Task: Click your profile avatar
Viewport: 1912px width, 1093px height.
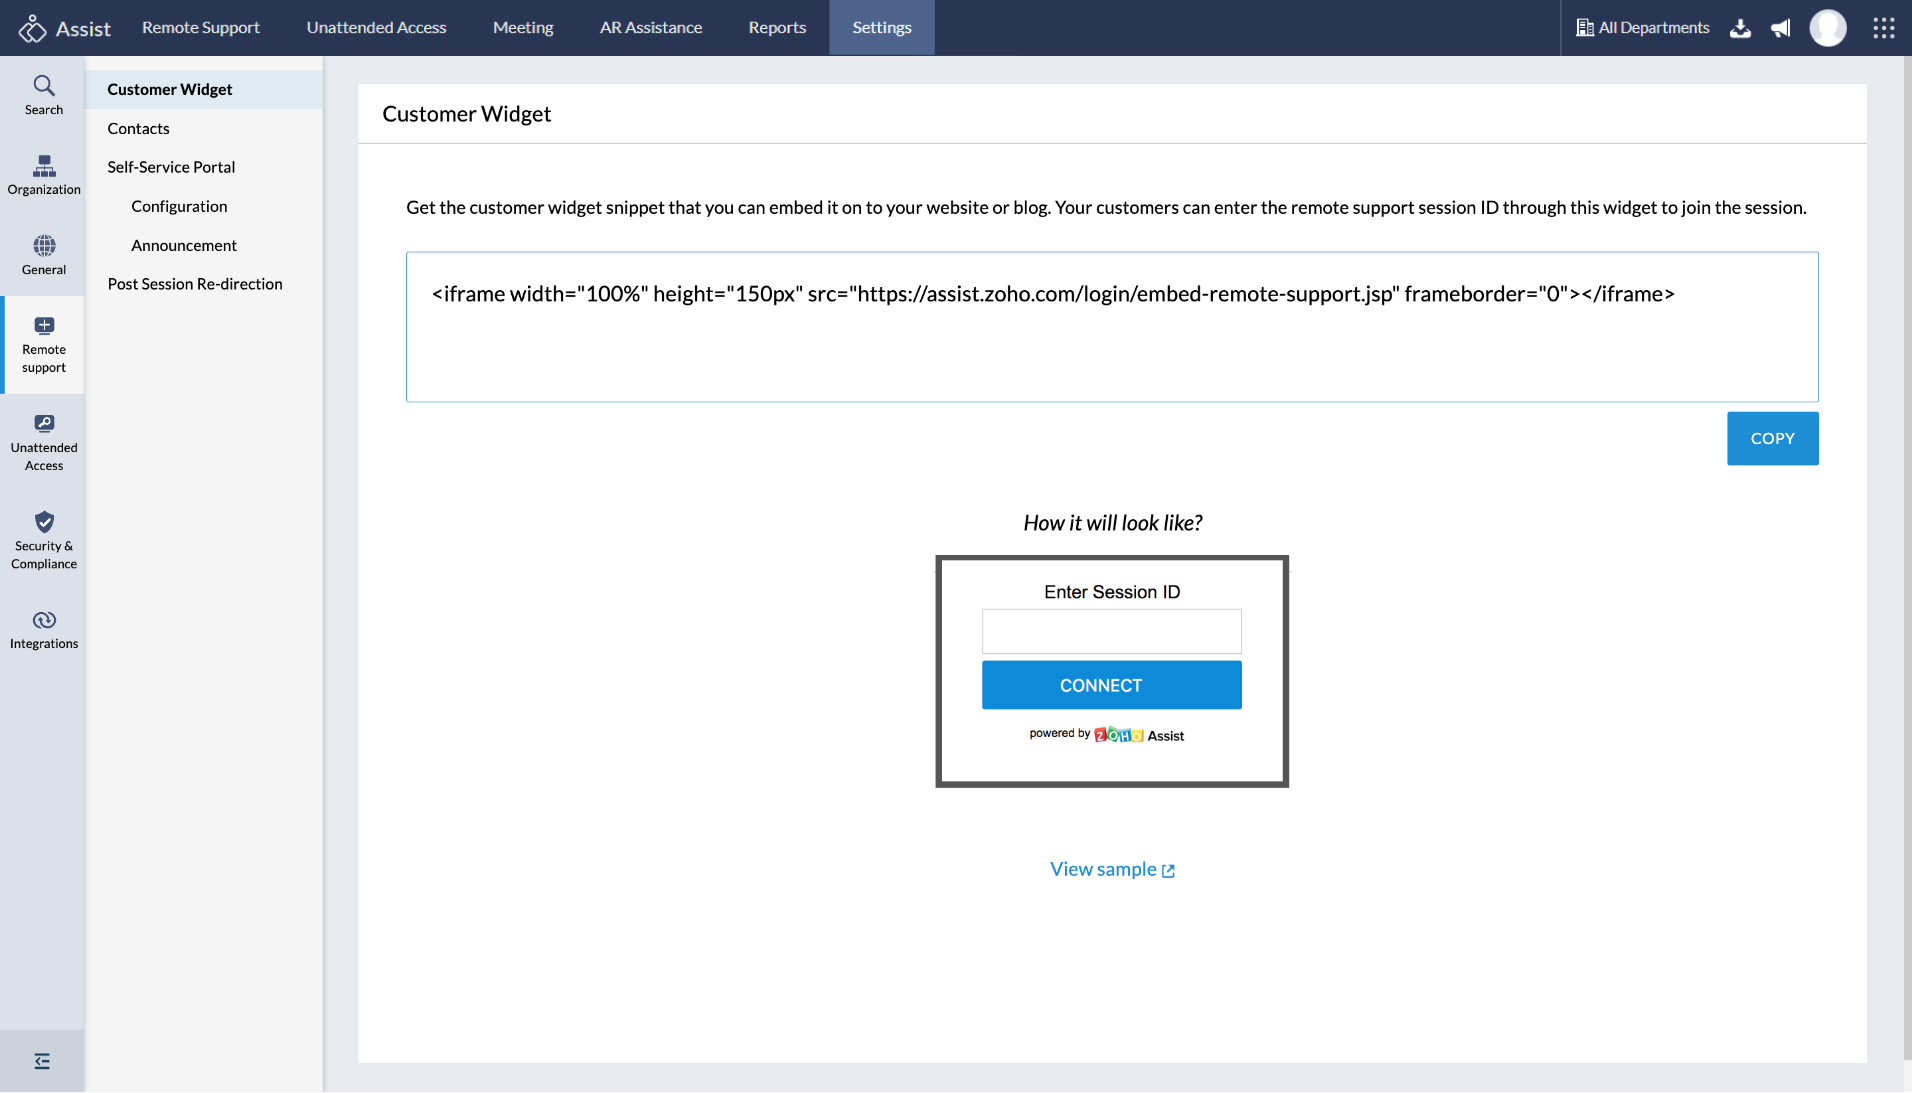Action: pos(1828,28)
